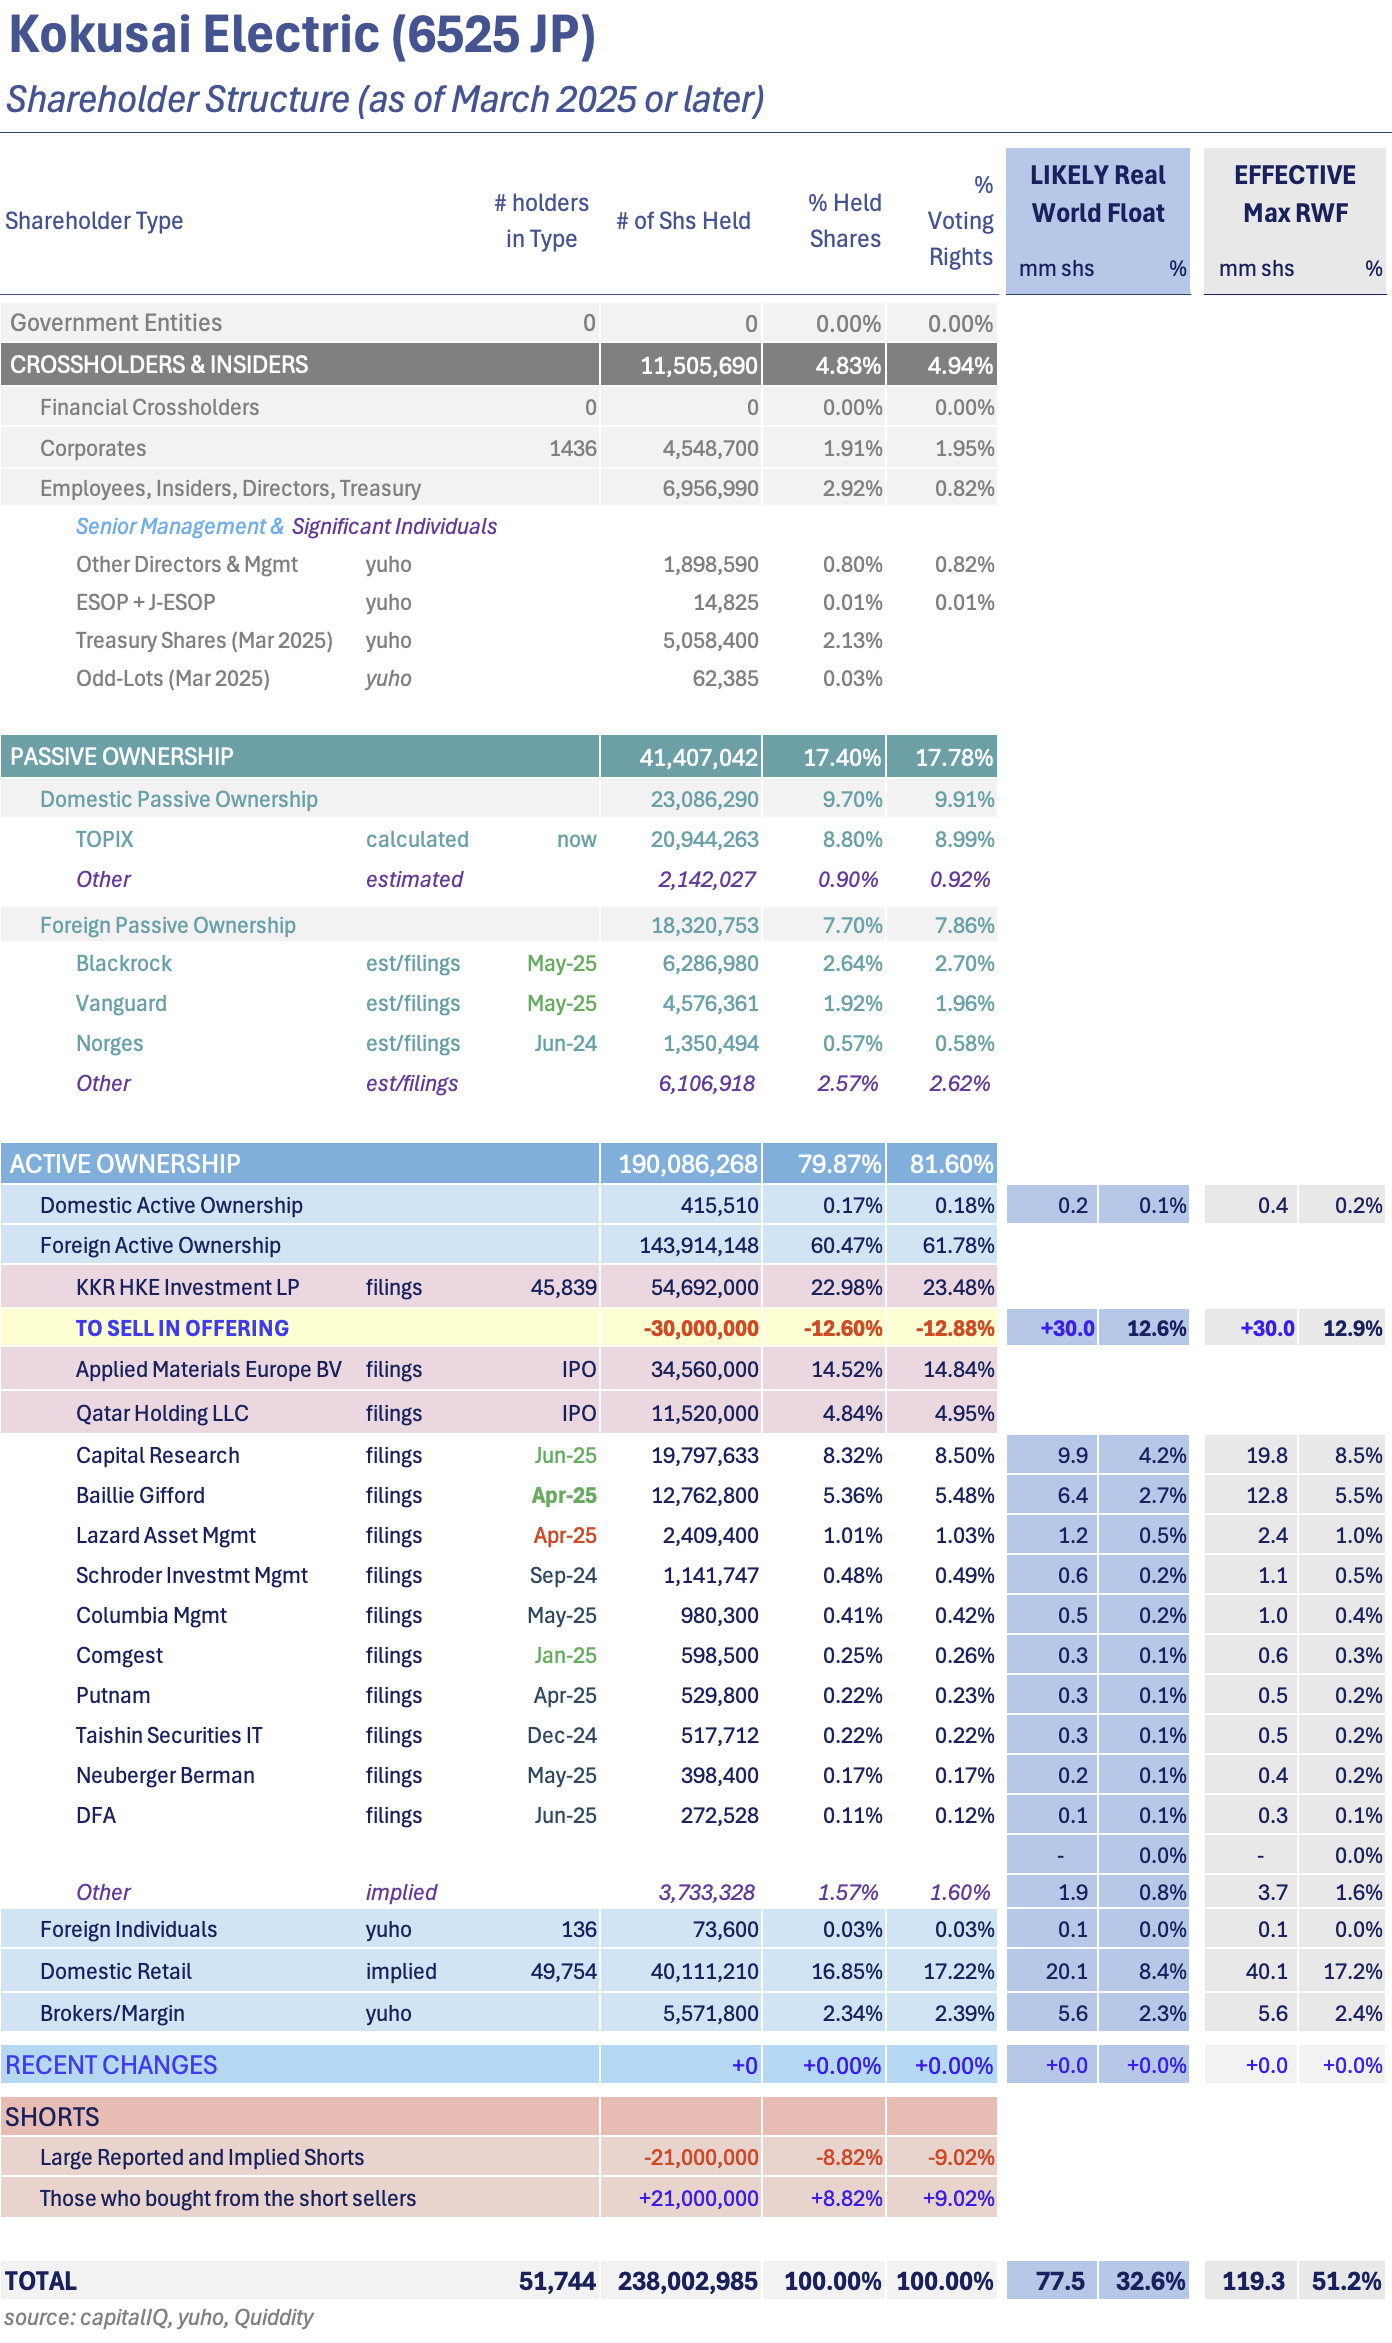Click the Kokusai Electric (6525 JP) title
The height and width of the screenshot is (2343, 1392).
click(302, 36)
